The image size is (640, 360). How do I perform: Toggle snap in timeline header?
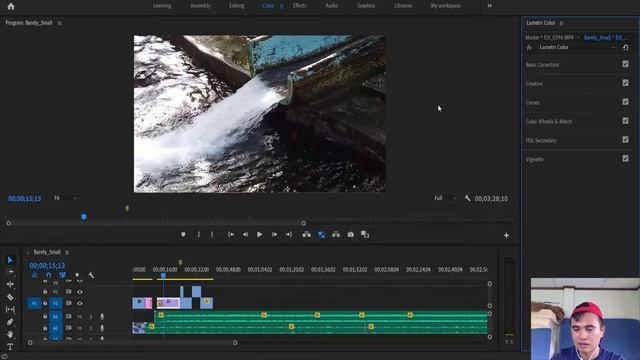point(49,275)
